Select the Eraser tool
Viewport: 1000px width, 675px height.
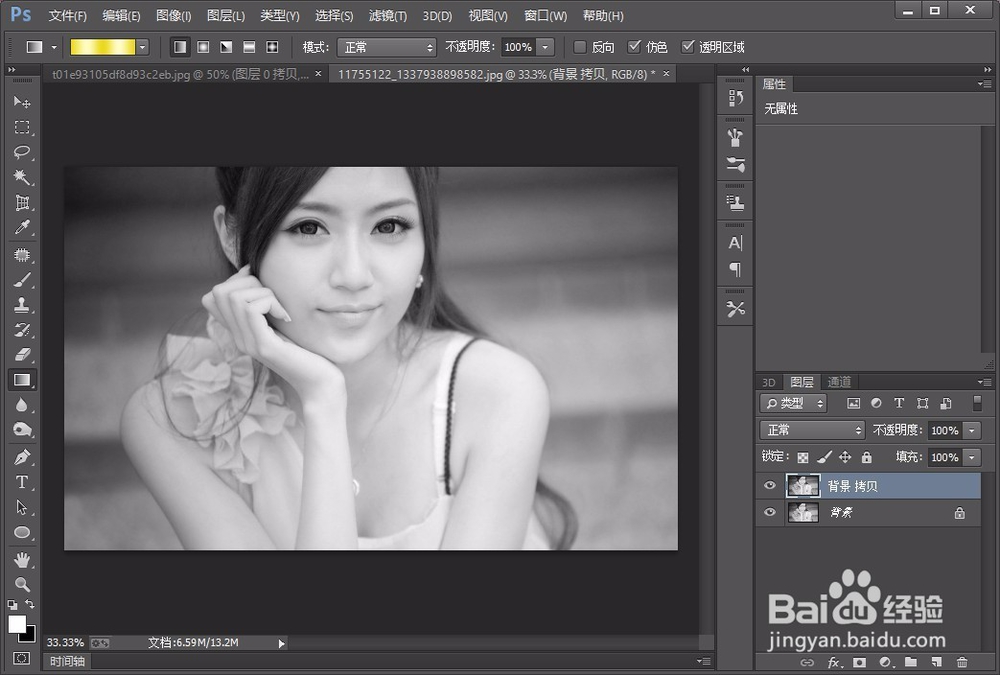[x=22, y=355]
